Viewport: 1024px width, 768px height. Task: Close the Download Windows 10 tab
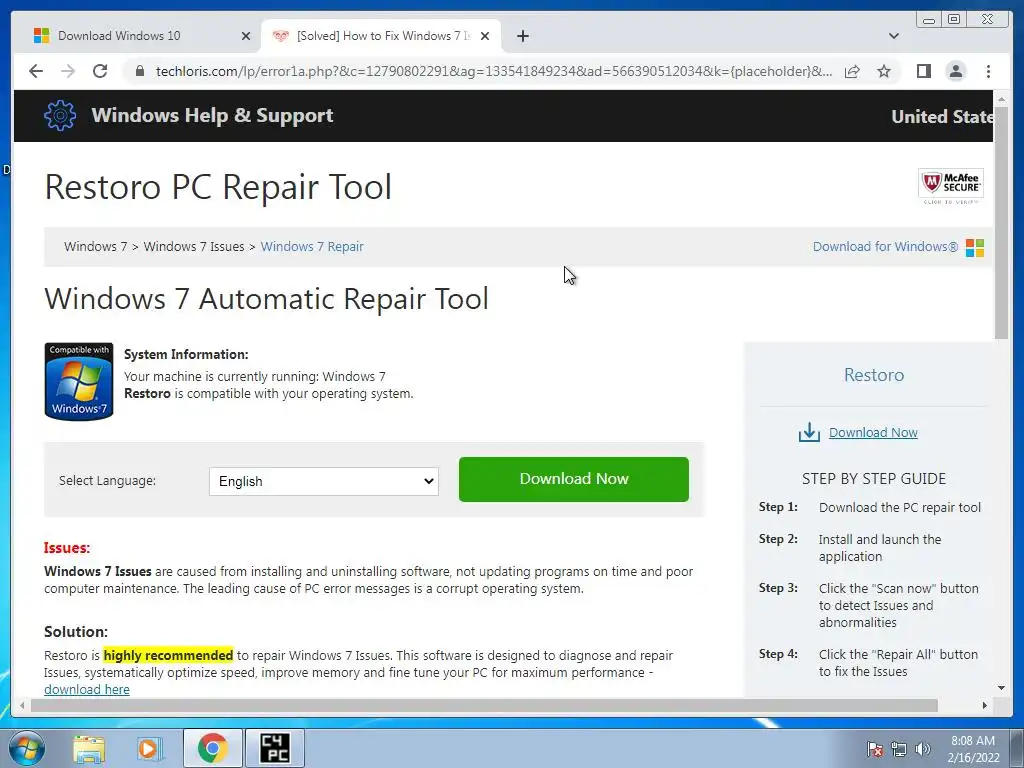246,36
